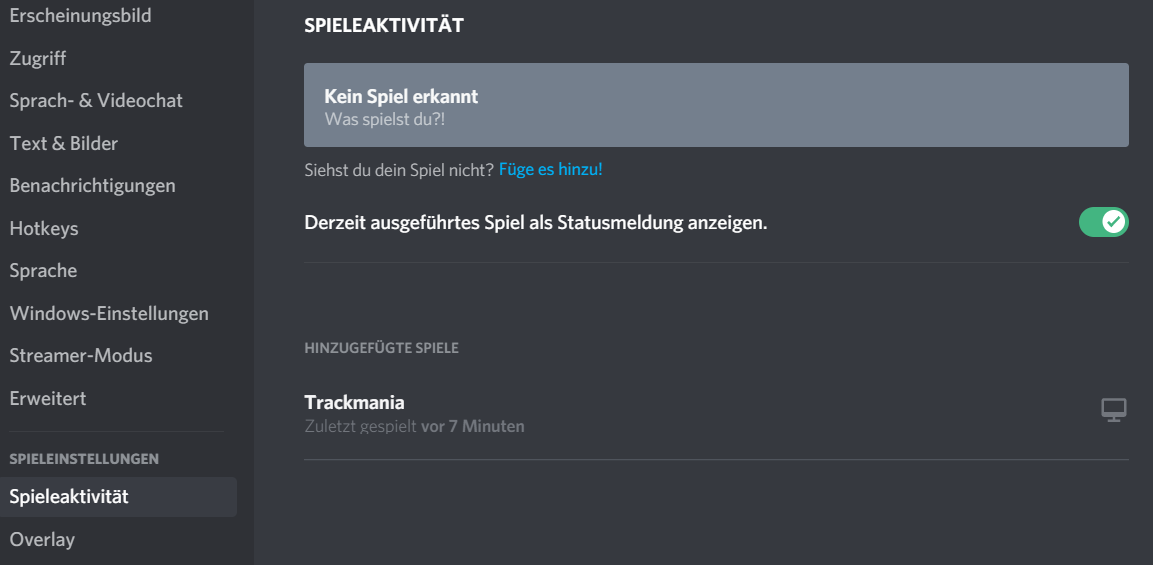Image resolution: width=1153 pixels, height=565 pixels.
Task: Click the 'Kein Spiel erkannt' banner
Action: pos(716,105)
